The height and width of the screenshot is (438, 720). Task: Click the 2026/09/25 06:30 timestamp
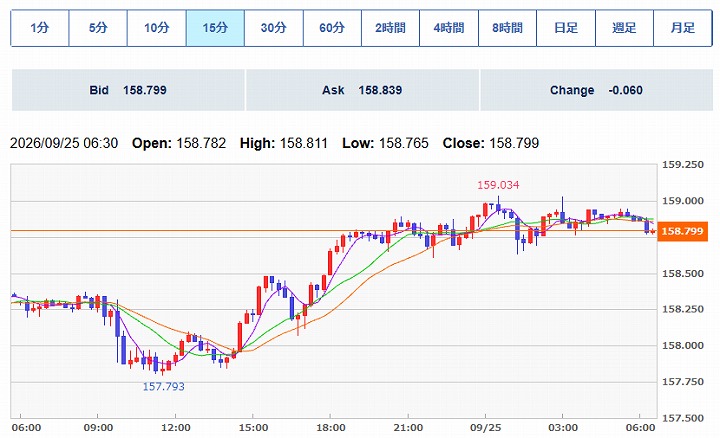point(64,143)
